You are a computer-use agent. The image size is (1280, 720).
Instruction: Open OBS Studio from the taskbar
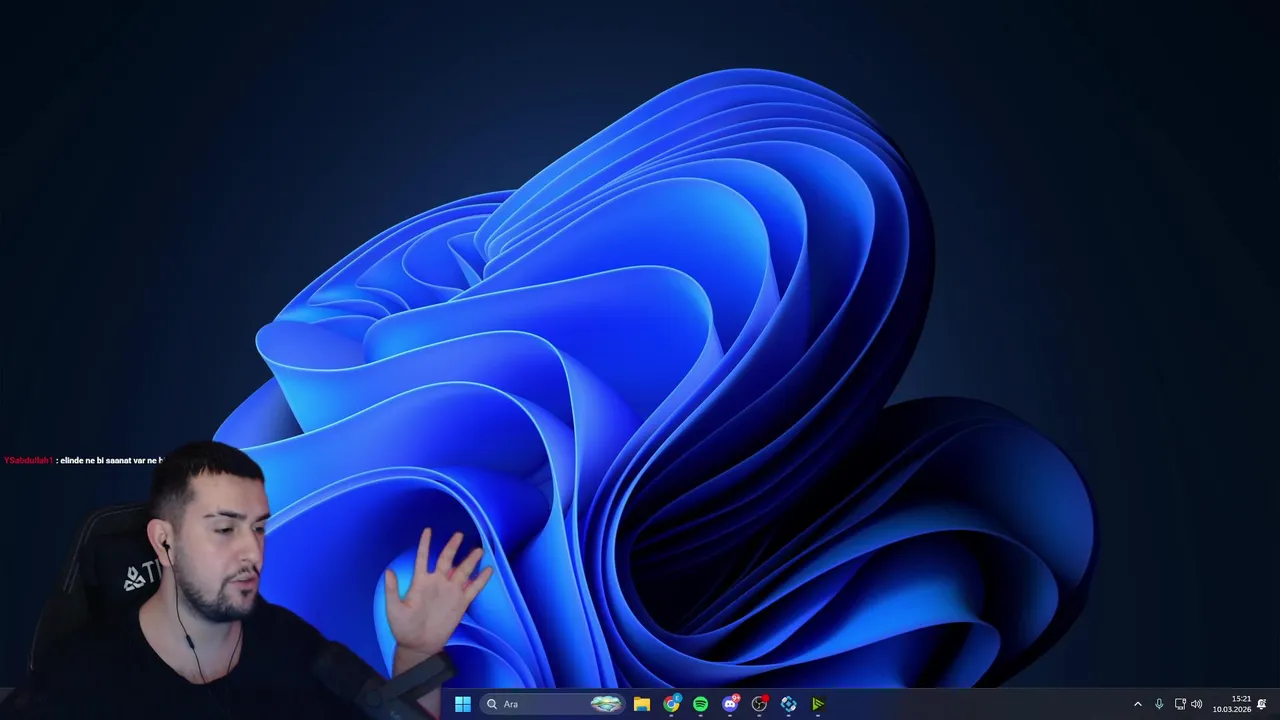[x=759, y=704]
